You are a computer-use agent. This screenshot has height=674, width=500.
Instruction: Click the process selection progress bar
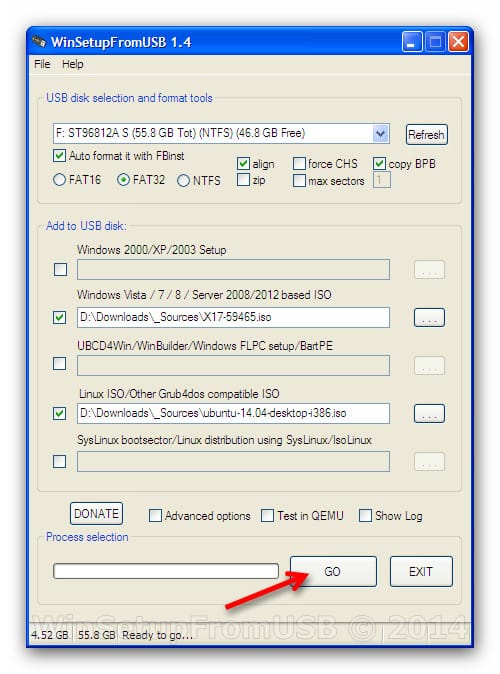(x=166, y=571)
